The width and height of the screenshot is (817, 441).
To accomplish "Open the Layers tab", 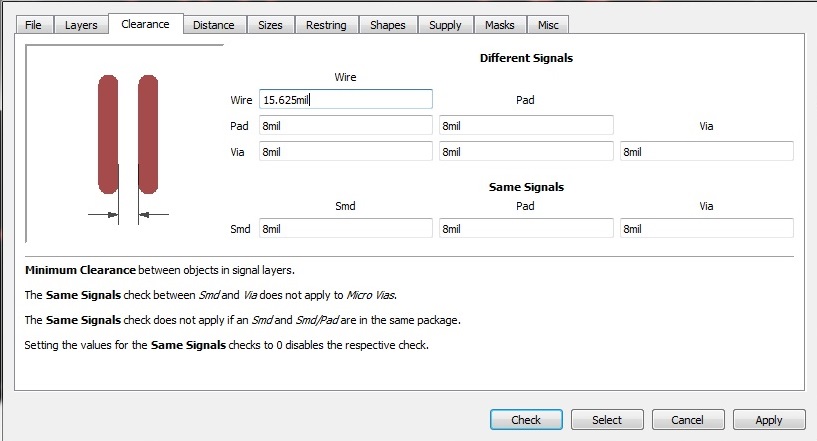I will pos(81,25).
